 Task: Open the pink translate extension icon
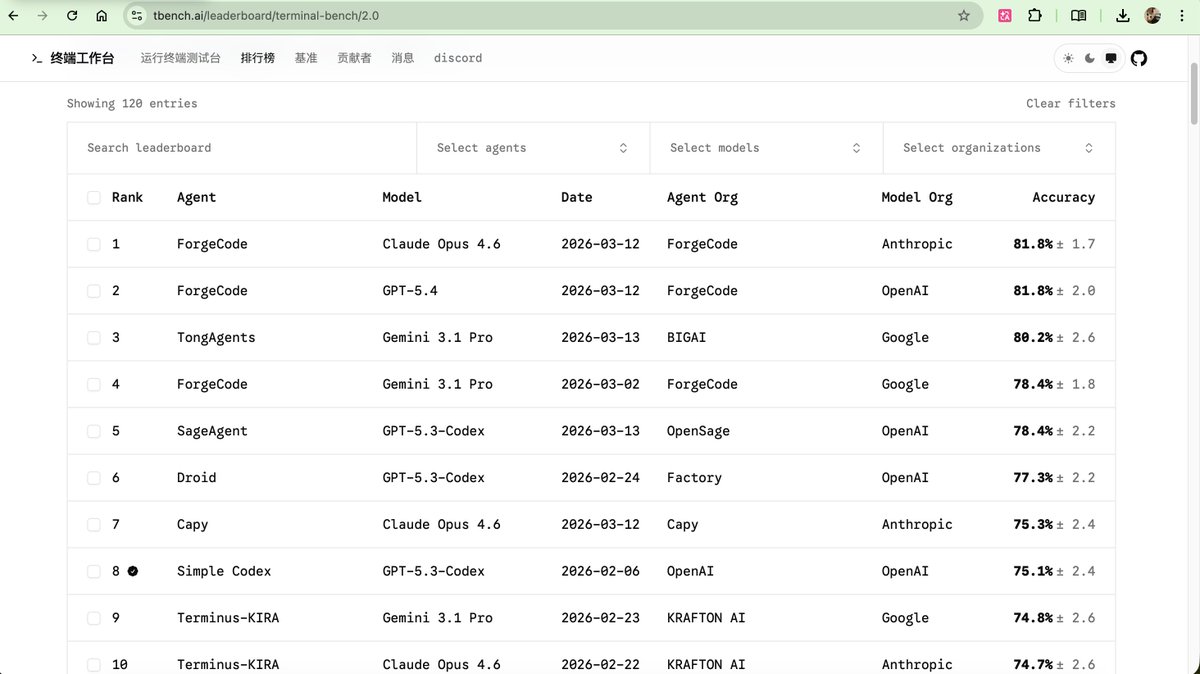tap(1005, 16)
